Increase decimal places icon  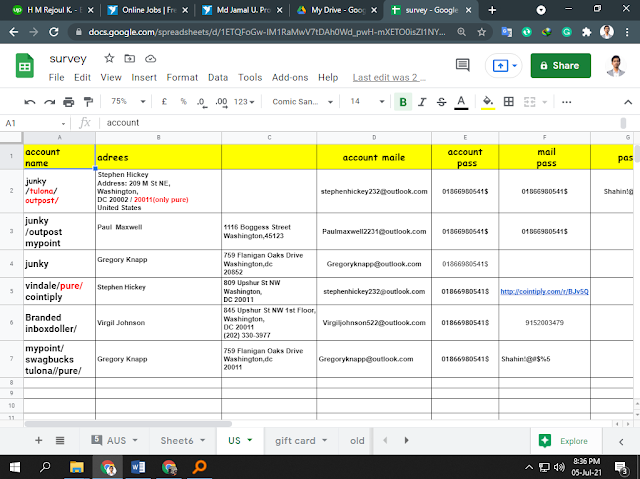[x=221, y=102]
